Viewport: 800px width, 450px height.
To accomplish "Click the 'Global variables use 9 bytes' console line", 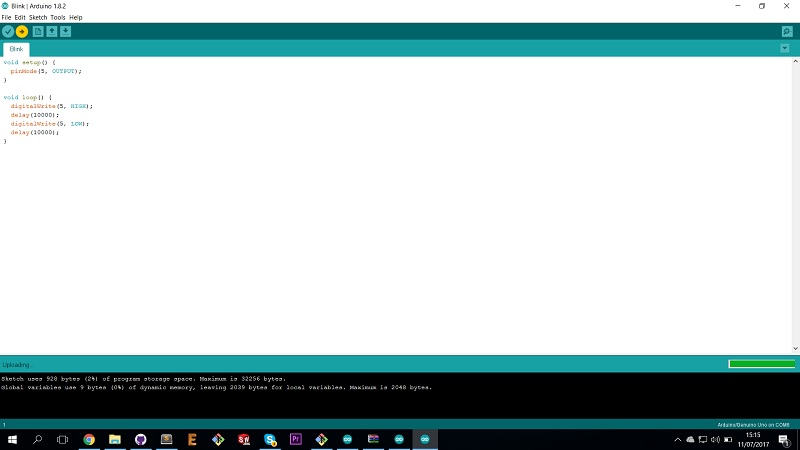I will (216, 387).
